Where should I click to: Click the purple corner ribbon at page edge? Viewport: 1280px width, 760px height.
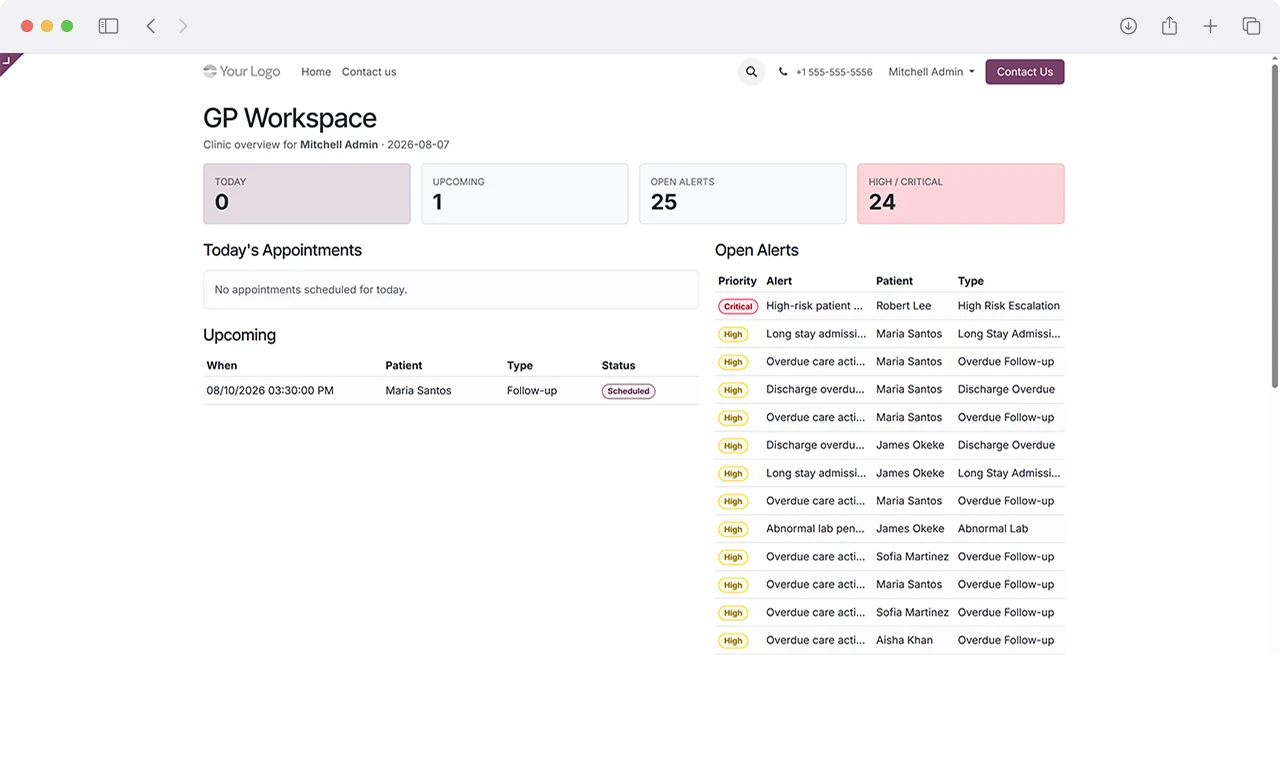click(8, 62)
